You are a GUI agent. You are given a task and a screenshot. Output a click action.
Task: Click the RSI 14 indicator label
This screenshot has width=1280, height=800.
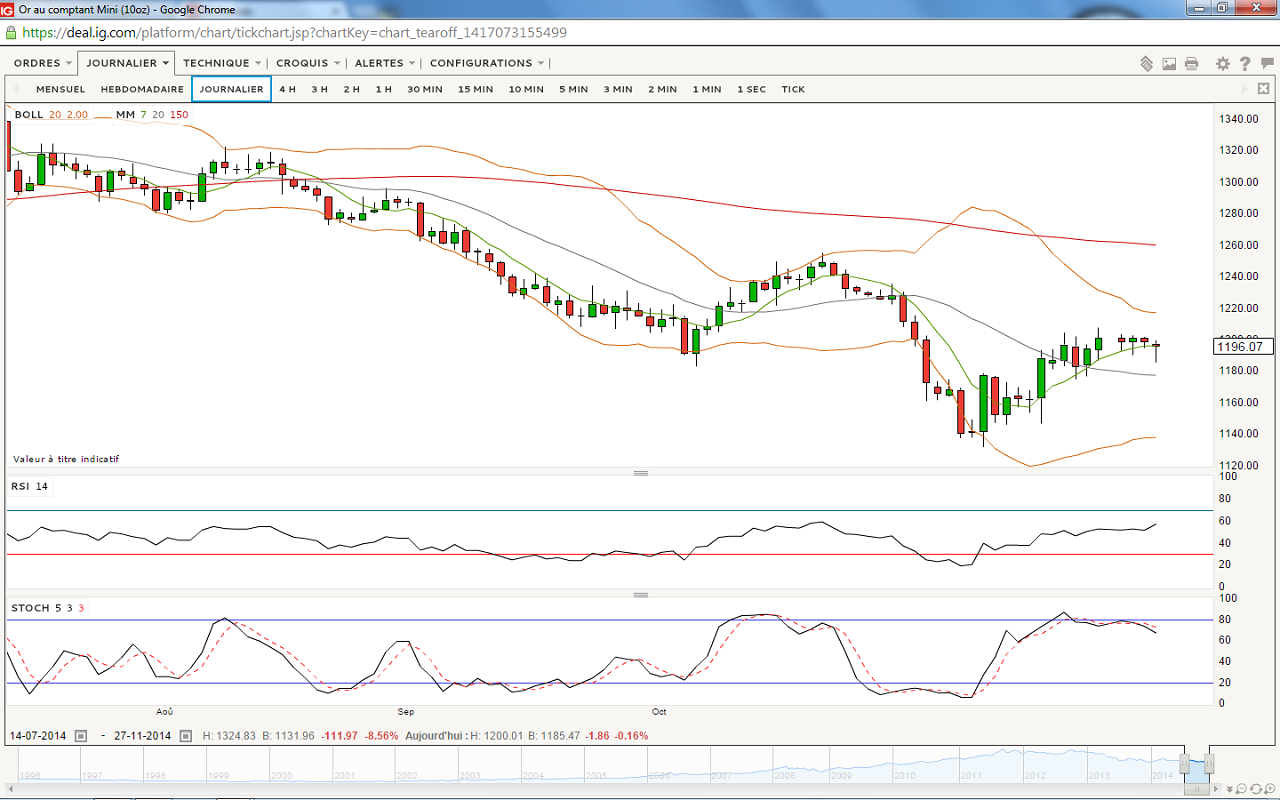coord(29,487)
